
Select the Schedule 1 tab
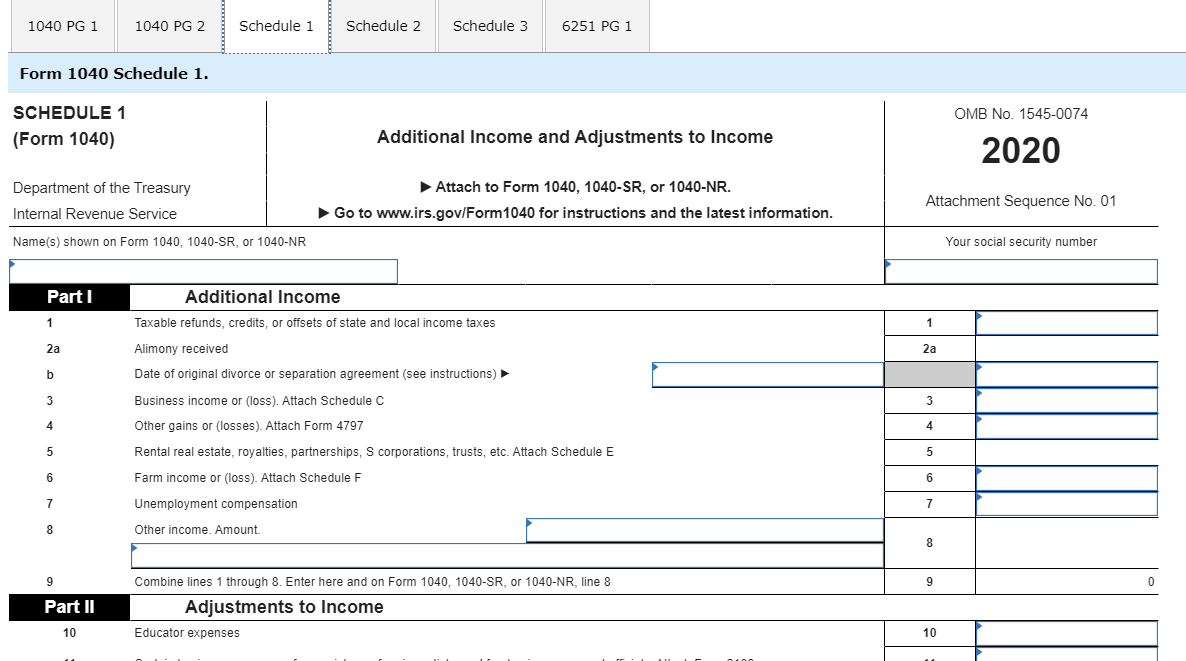pyautogui.click(x=276, y=26)
